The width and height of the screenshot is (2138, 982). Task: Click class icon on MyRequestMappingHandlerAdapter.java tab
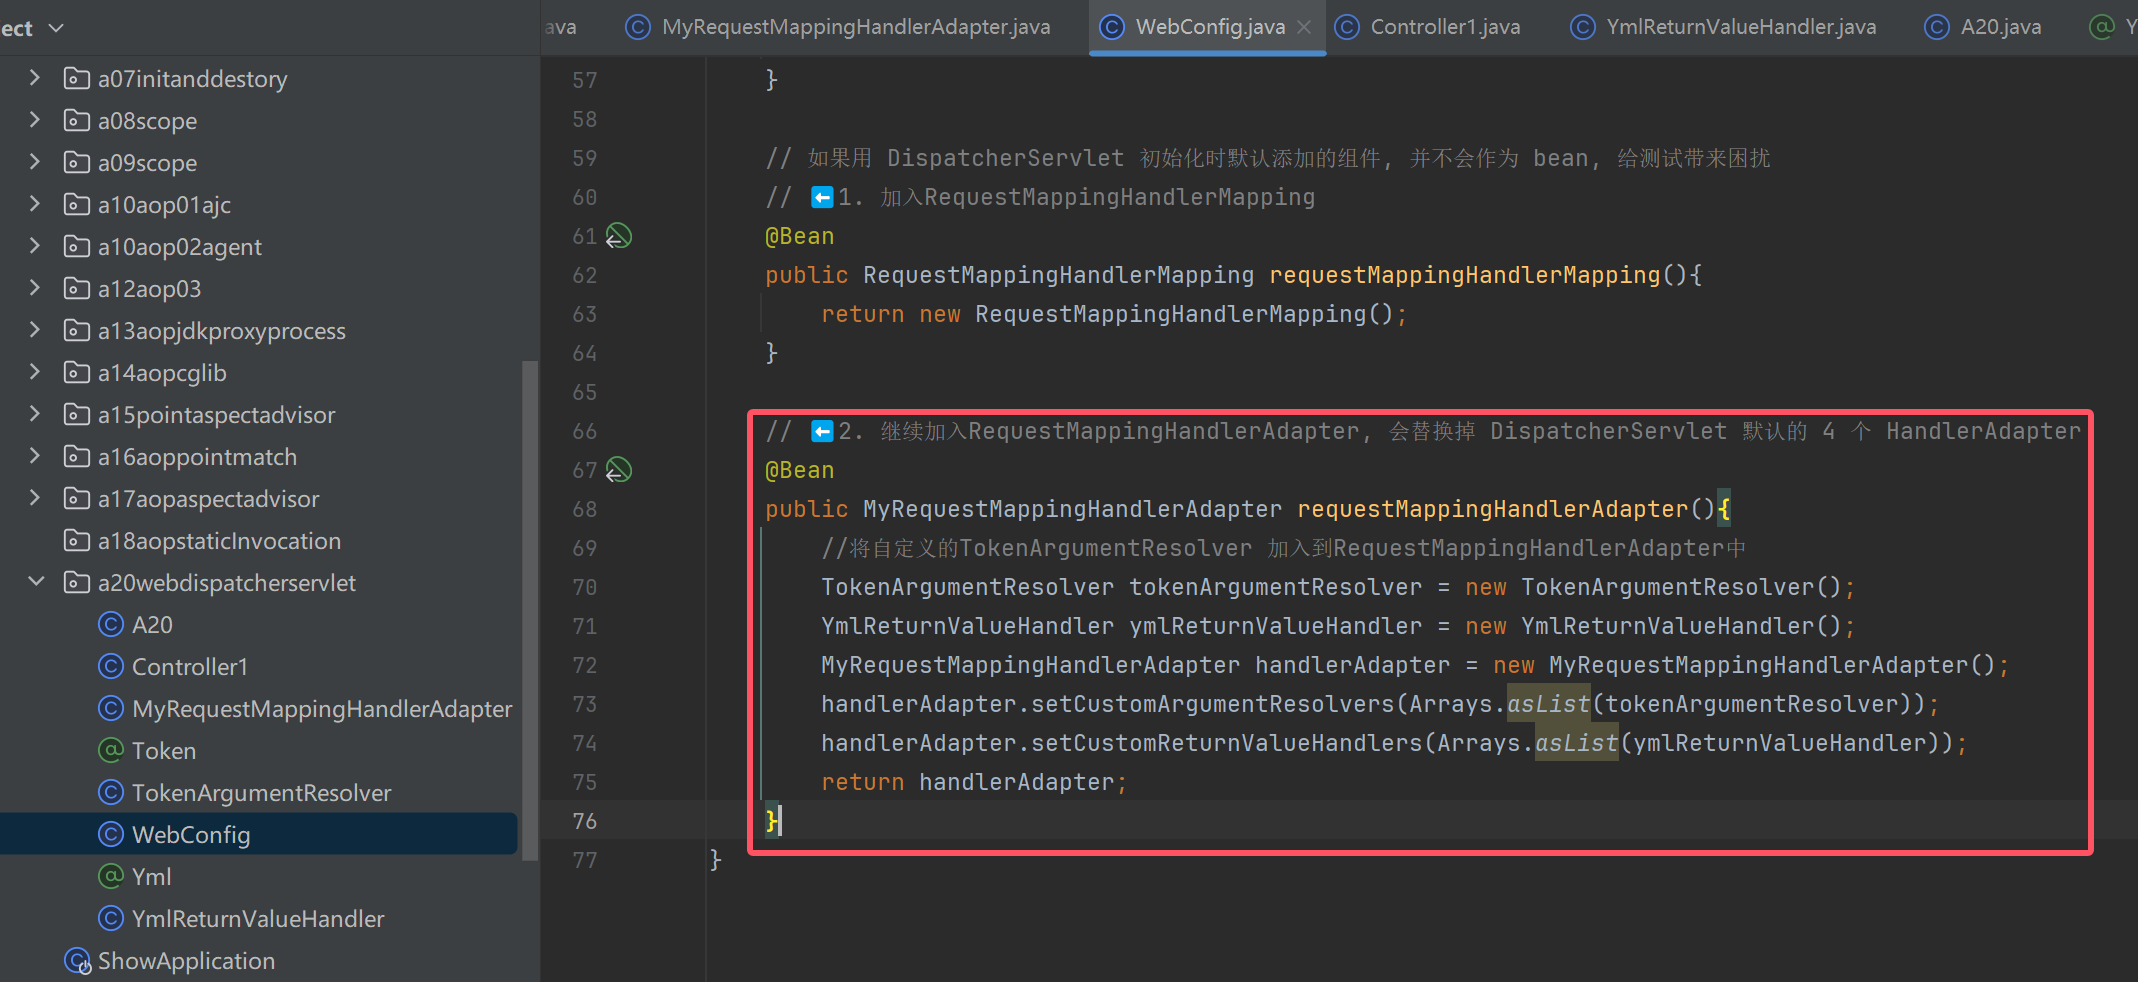pos(638,27)
